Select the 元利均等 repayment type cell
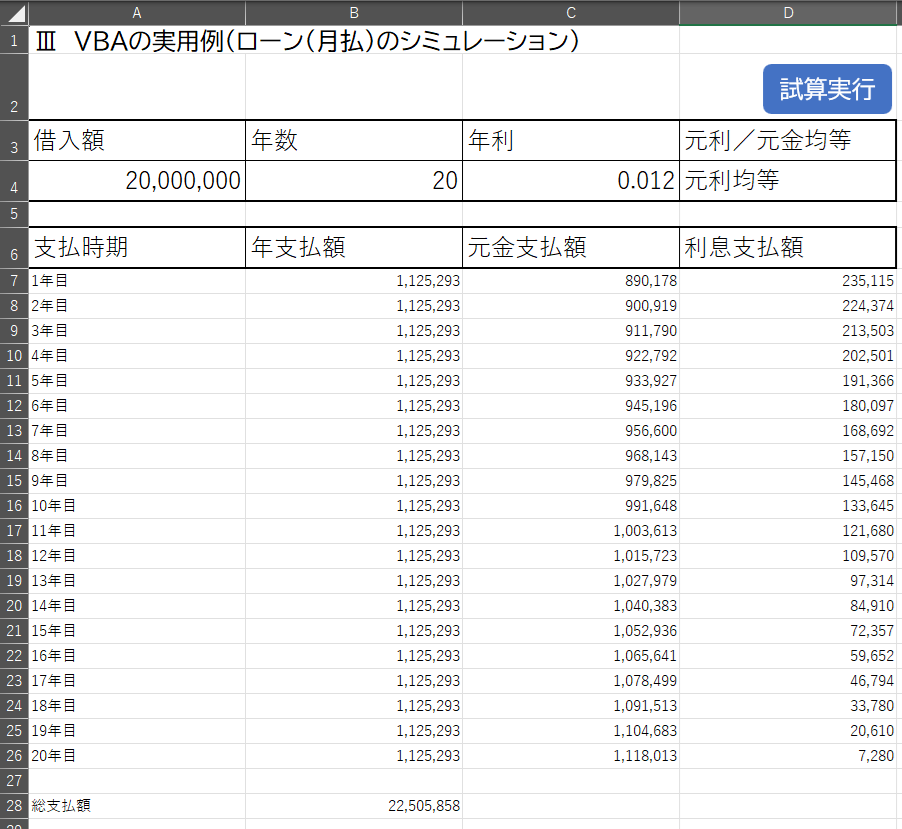902x829 pixels. pyautogui.click(x=788, y=181)
